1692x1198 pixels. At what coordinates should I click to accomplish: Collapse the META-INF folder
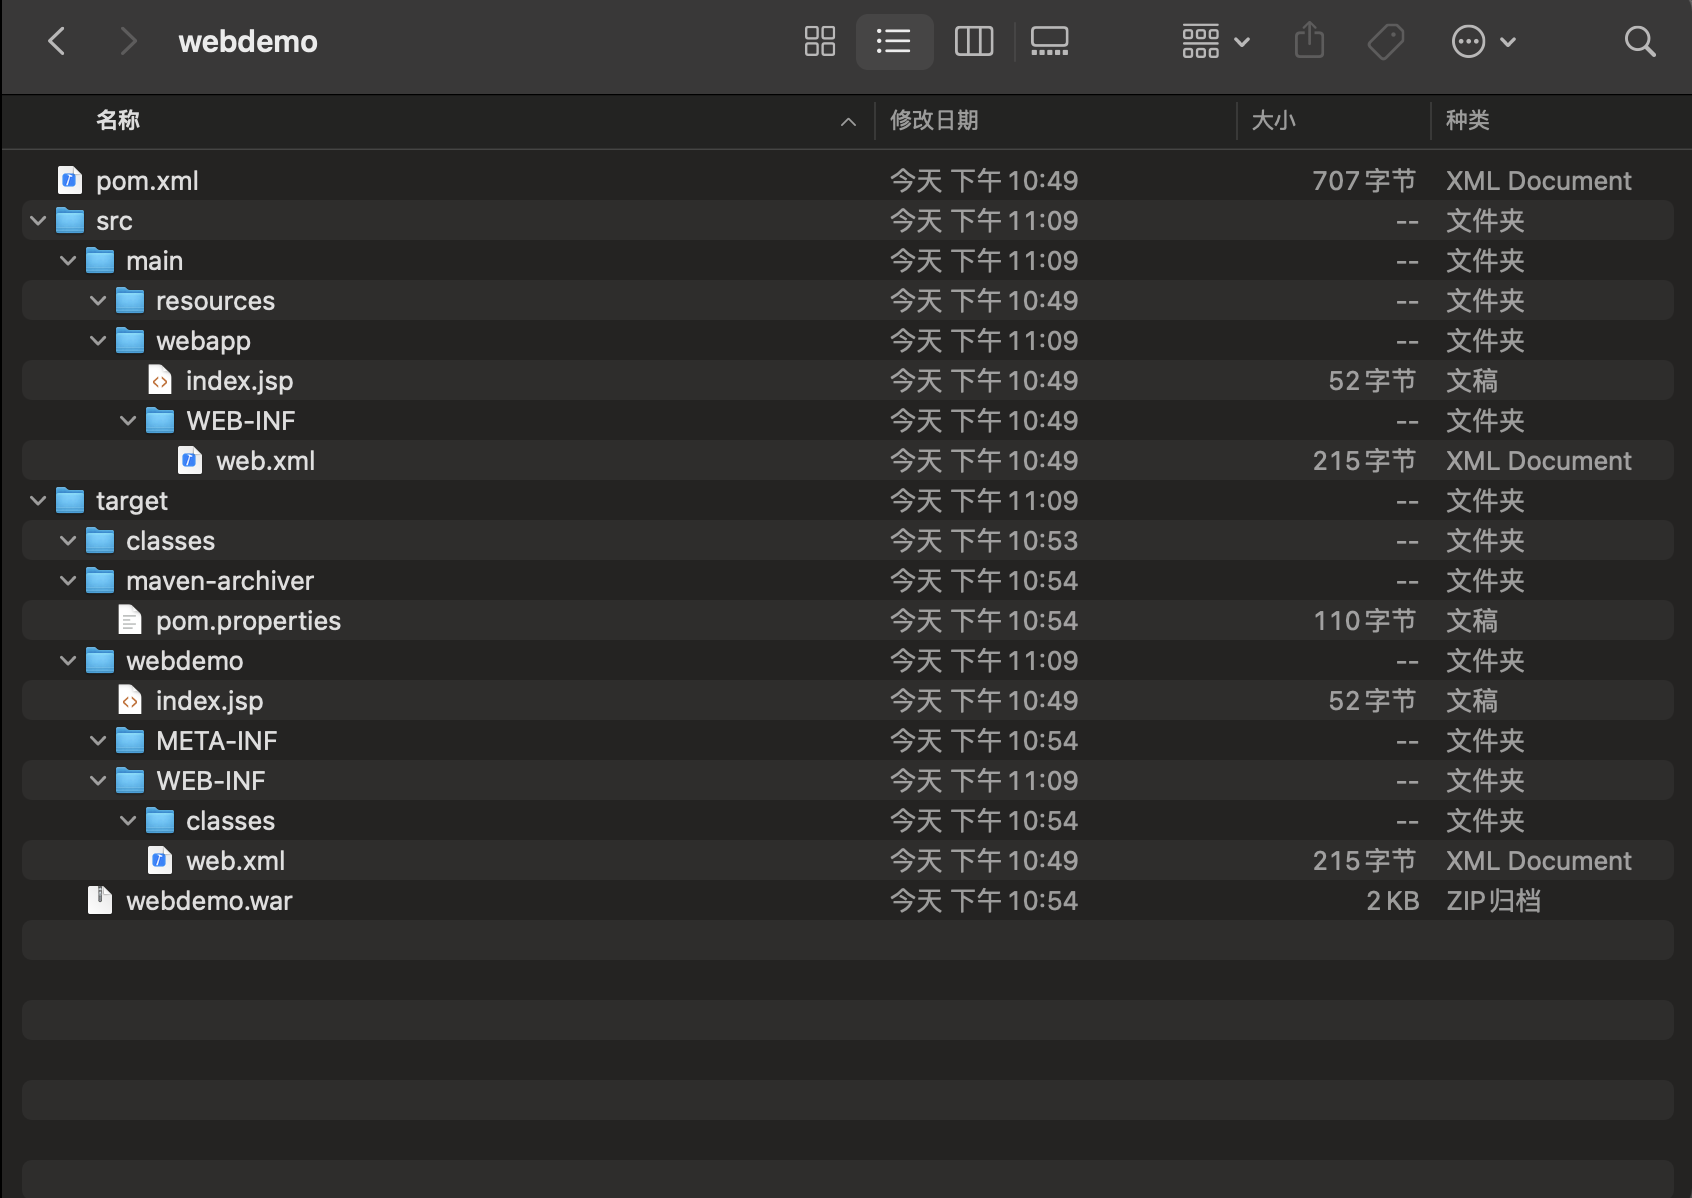point(98,741)
